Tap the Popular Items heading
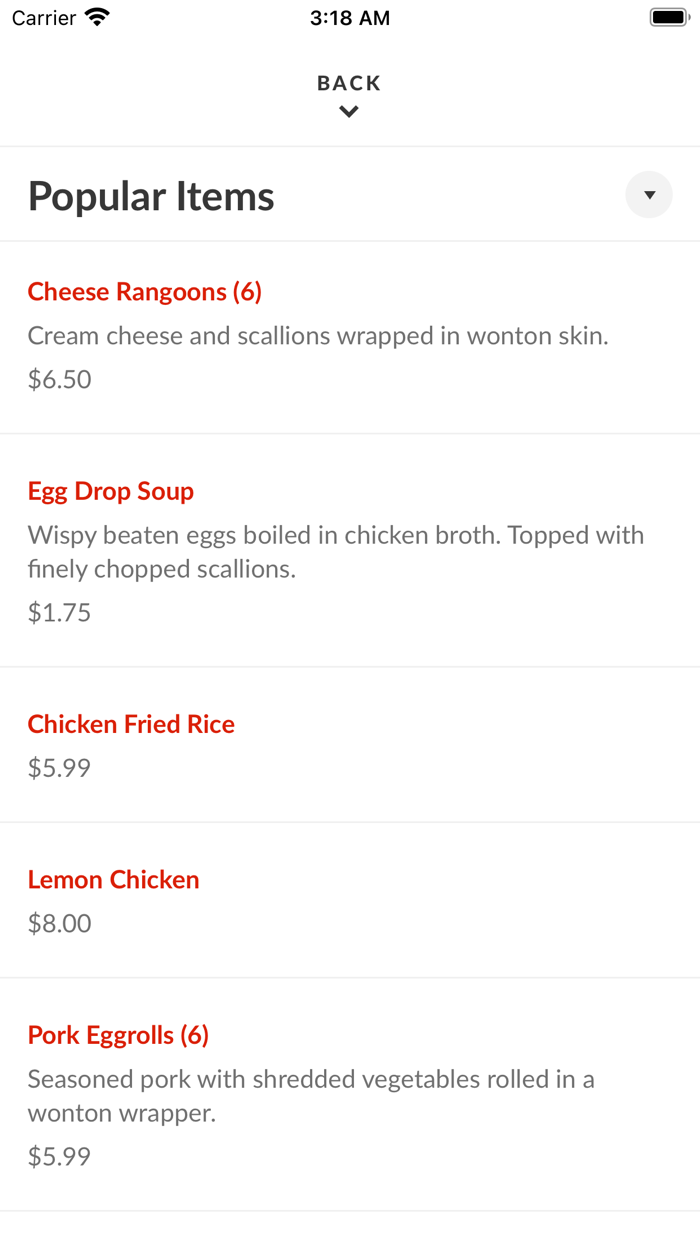The height and width of the screenshot is (1244, 700). (151, 196)
